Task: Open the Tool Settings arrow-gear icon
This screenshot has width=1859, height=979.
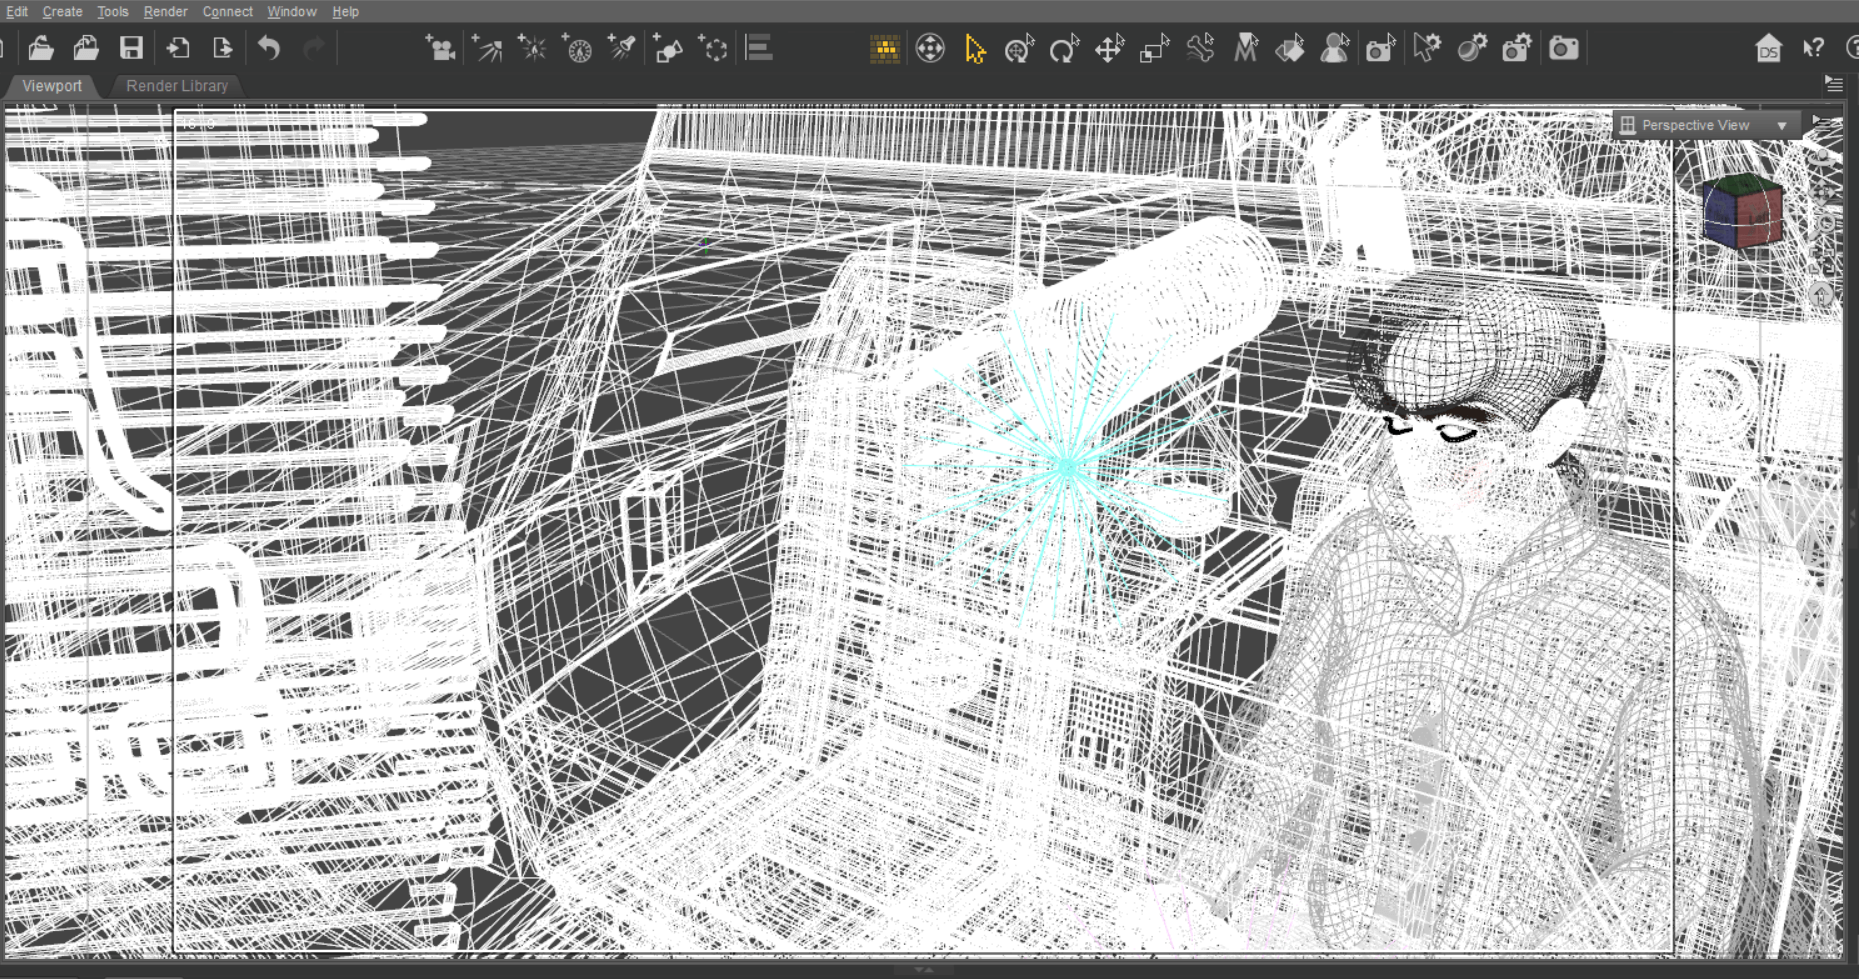Action: (x=1427, y=48)
